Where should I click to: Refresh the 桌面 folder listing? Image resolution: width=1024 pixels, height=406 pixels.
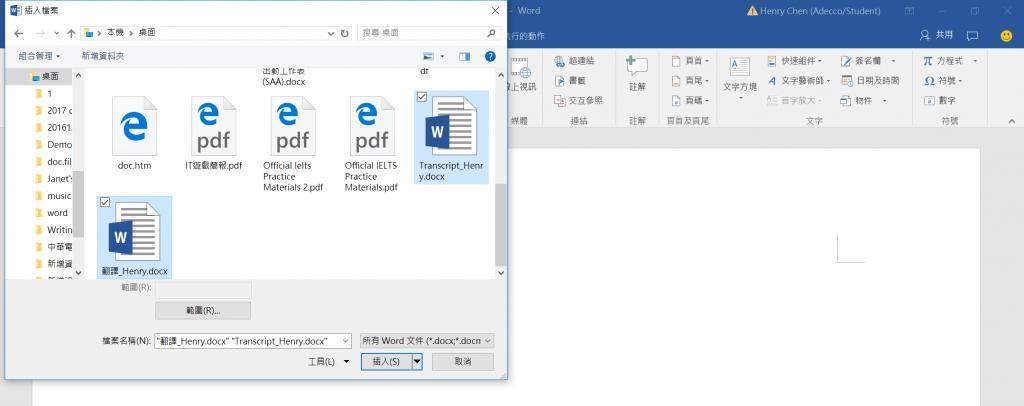click(345, 33)
